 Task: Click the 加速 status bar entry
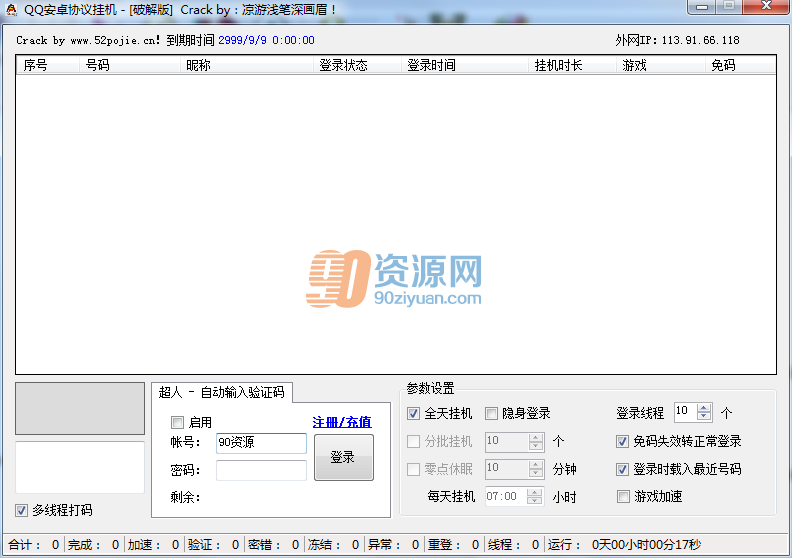tap(153, 545)
